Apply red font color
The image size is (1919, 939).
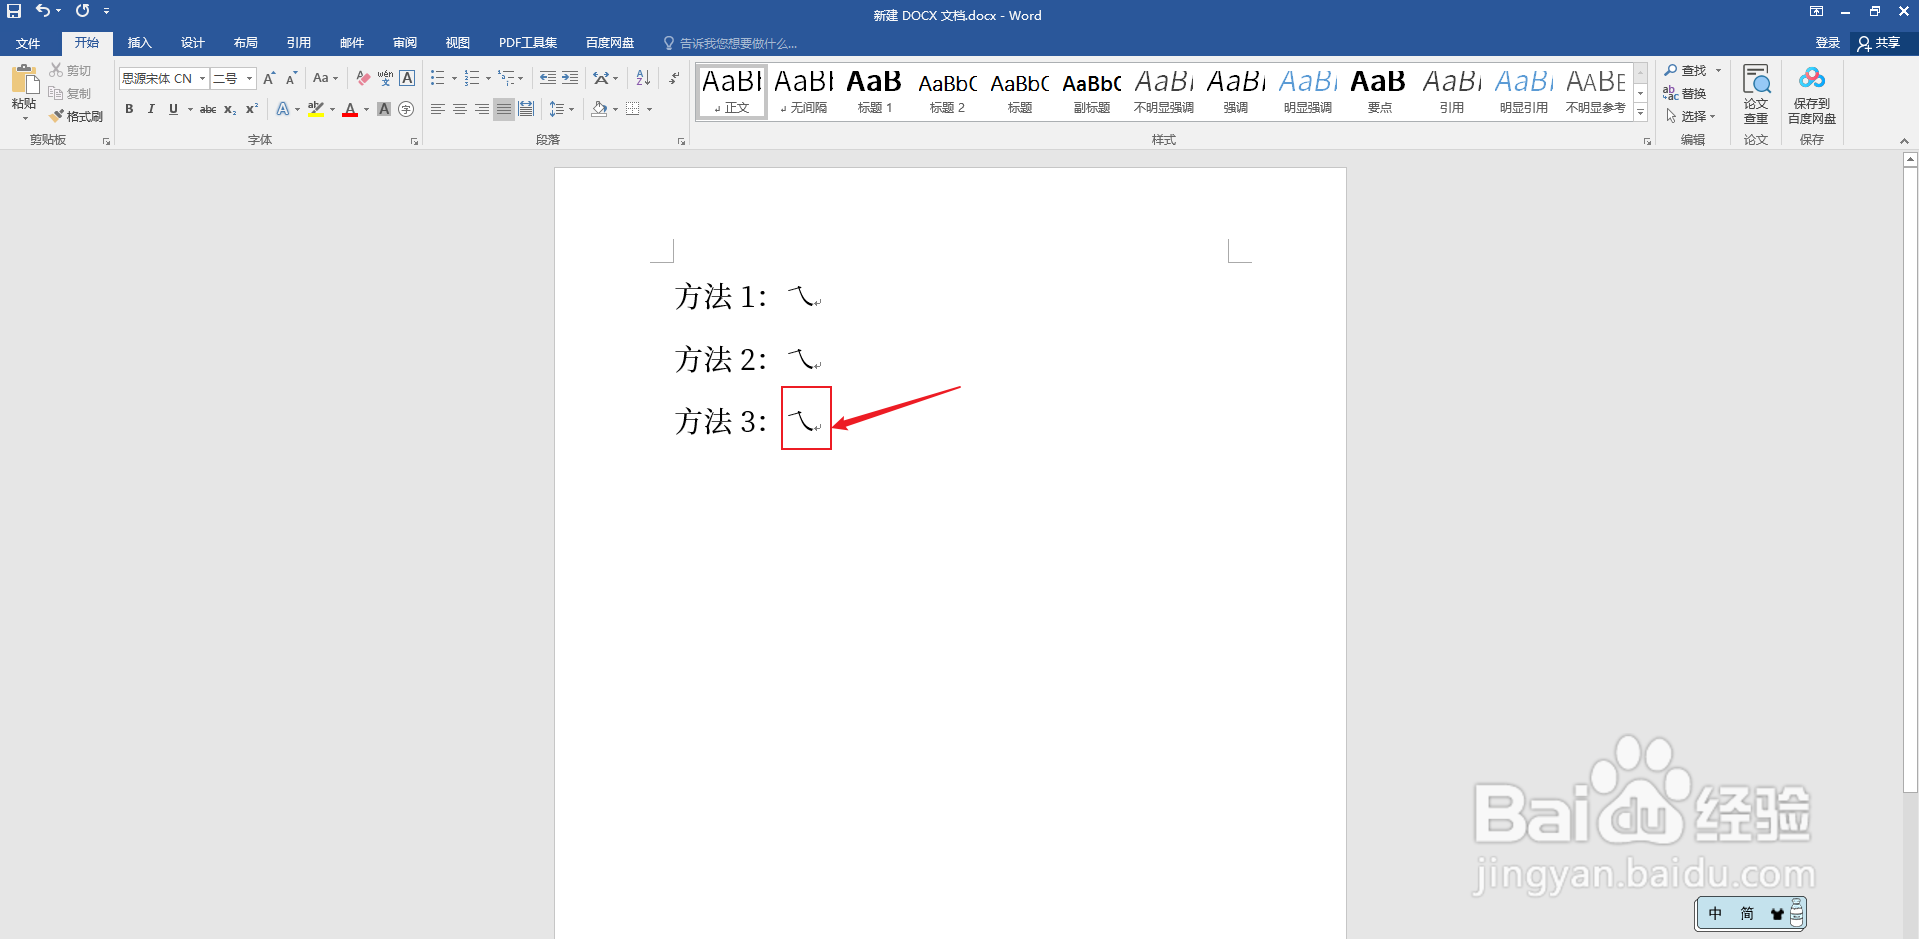pyautogui.click(x=350, y=109)
